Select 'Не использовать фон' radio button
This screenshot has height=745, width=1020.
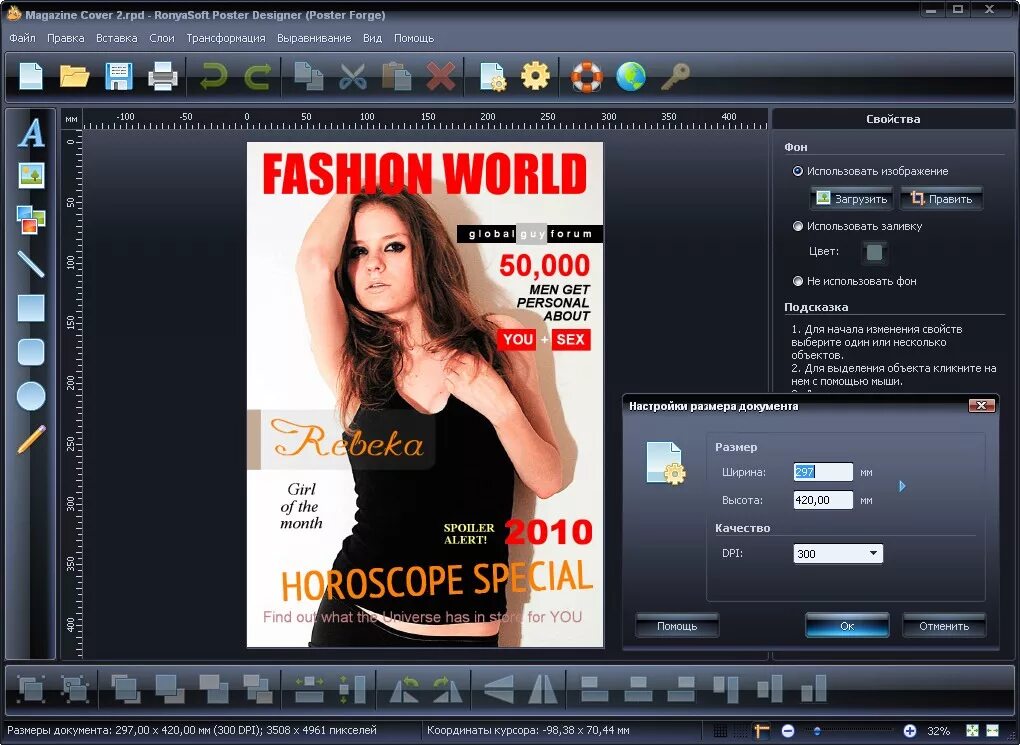(798, 281)
